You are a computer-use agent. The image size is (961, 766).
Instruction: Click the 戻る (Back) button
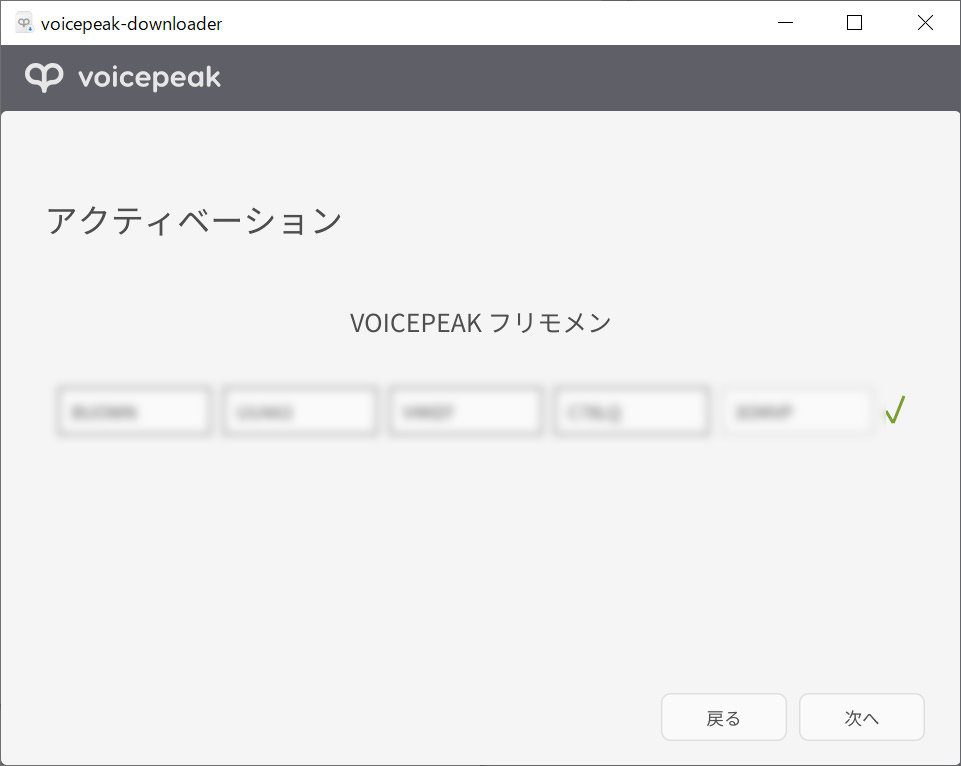(x=723, y=717)
